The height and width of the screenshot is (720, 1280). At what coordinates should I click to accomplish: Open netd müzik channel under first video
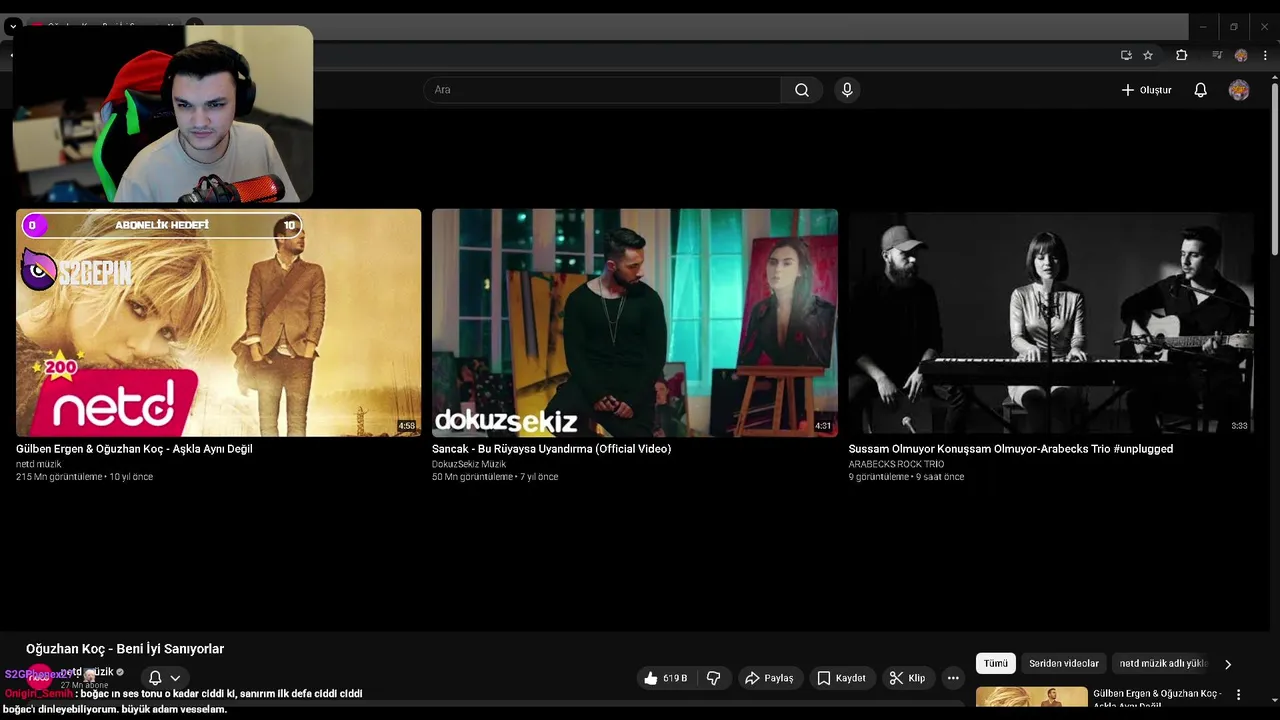38,464
